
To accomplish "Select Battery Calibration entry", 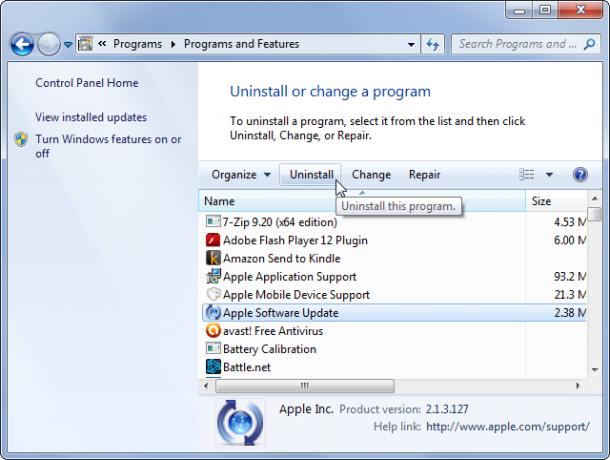I will tap(394, 349).
